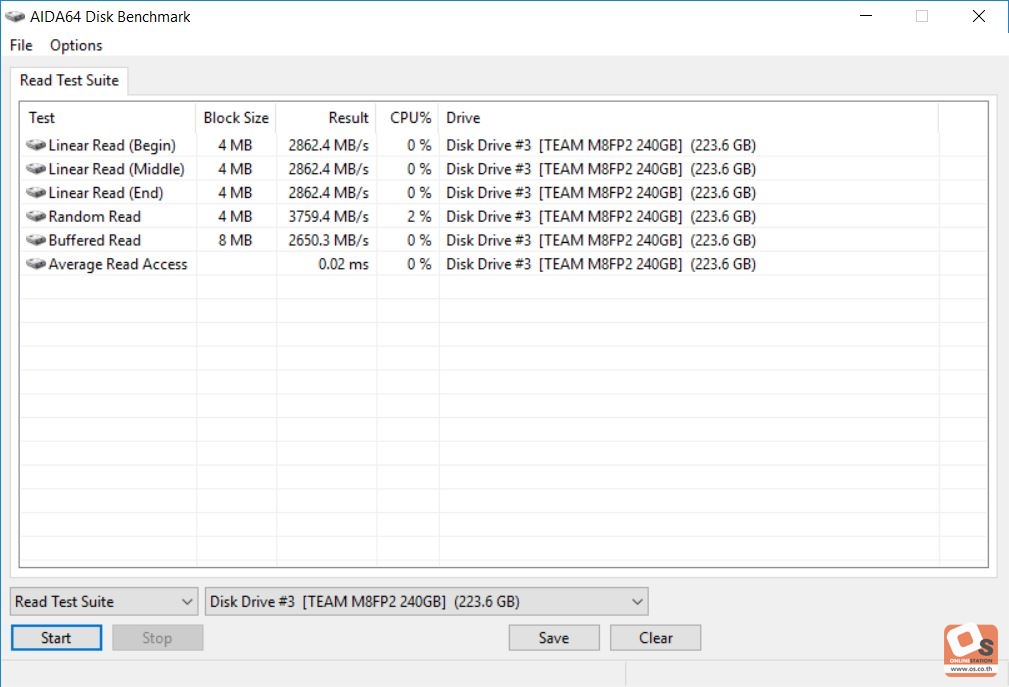Click the disk icon beside Average Read Access
The width and height of the screenshot is (1009, 687).
pyautogui.click(x=36, y=264)
